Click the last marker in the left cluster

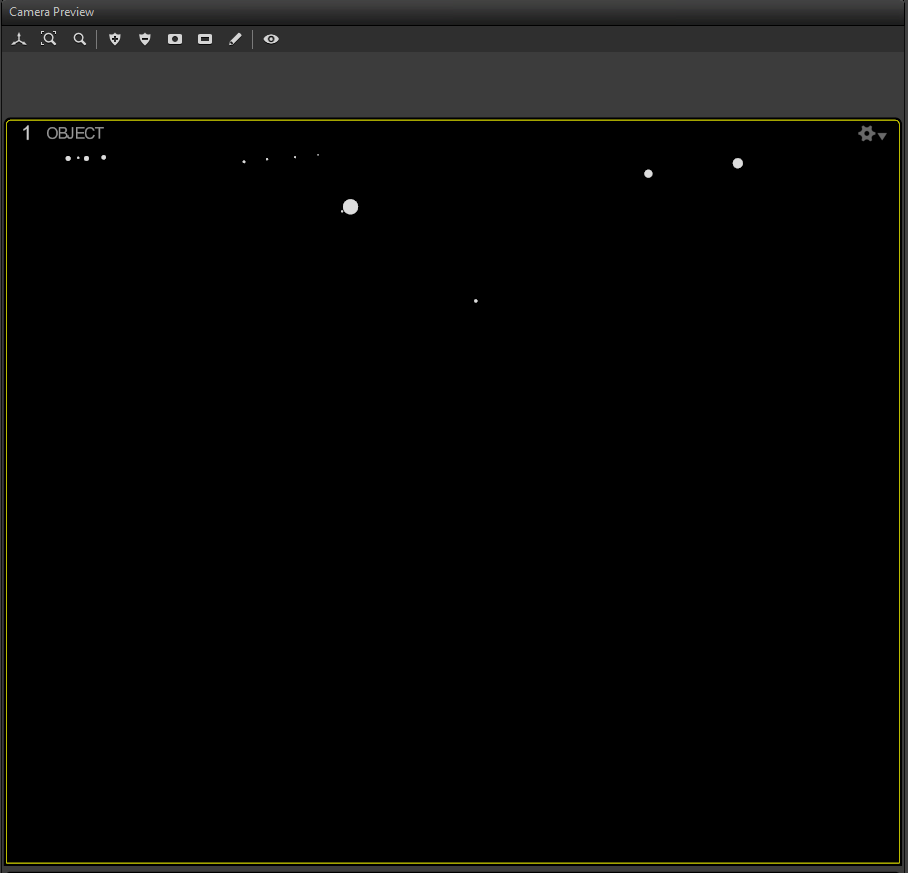pyautogui.click(x=103, y=157)
